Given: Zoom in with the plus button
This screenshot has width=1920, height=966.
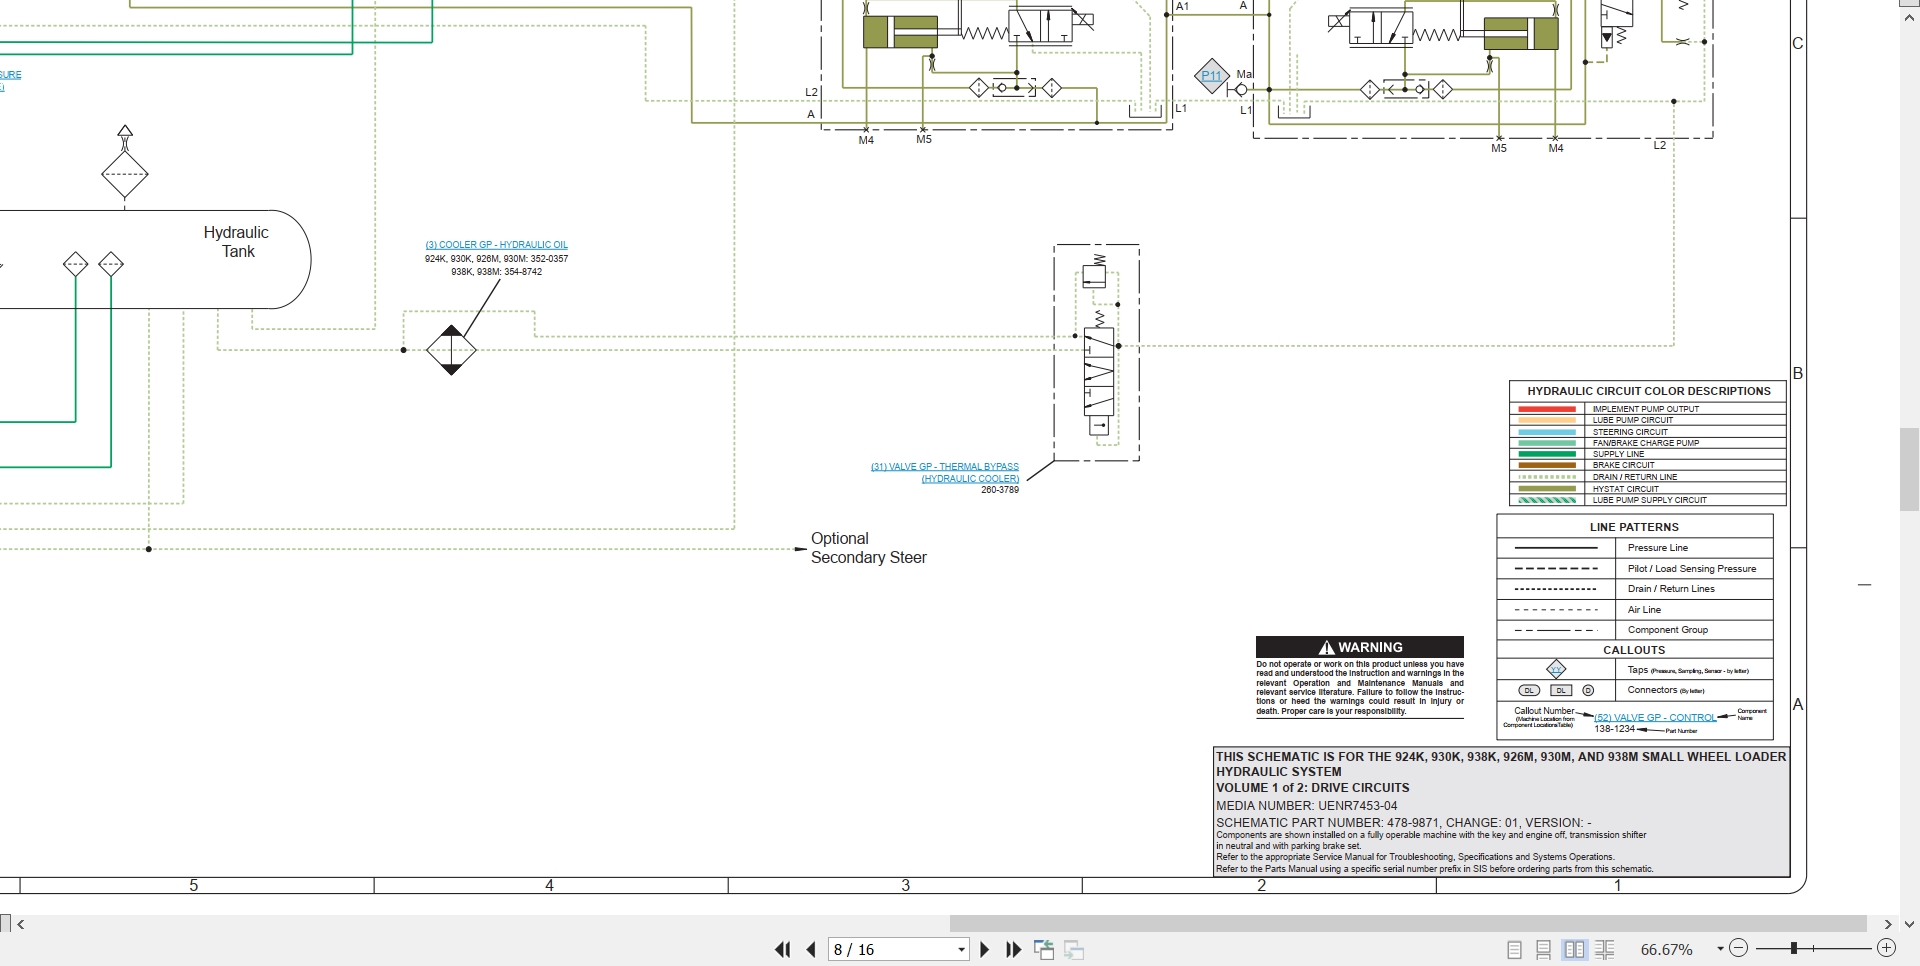Looking at the screenshot, I should point(1886,948).
